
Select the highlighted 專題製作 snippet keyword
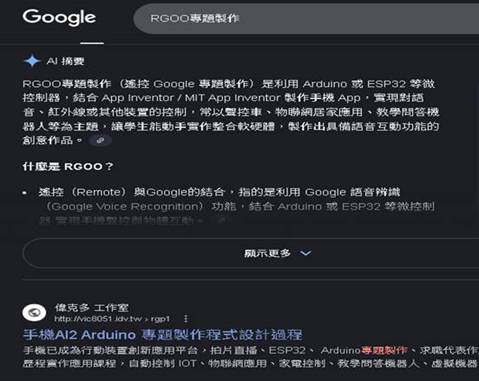pos(384,350)
